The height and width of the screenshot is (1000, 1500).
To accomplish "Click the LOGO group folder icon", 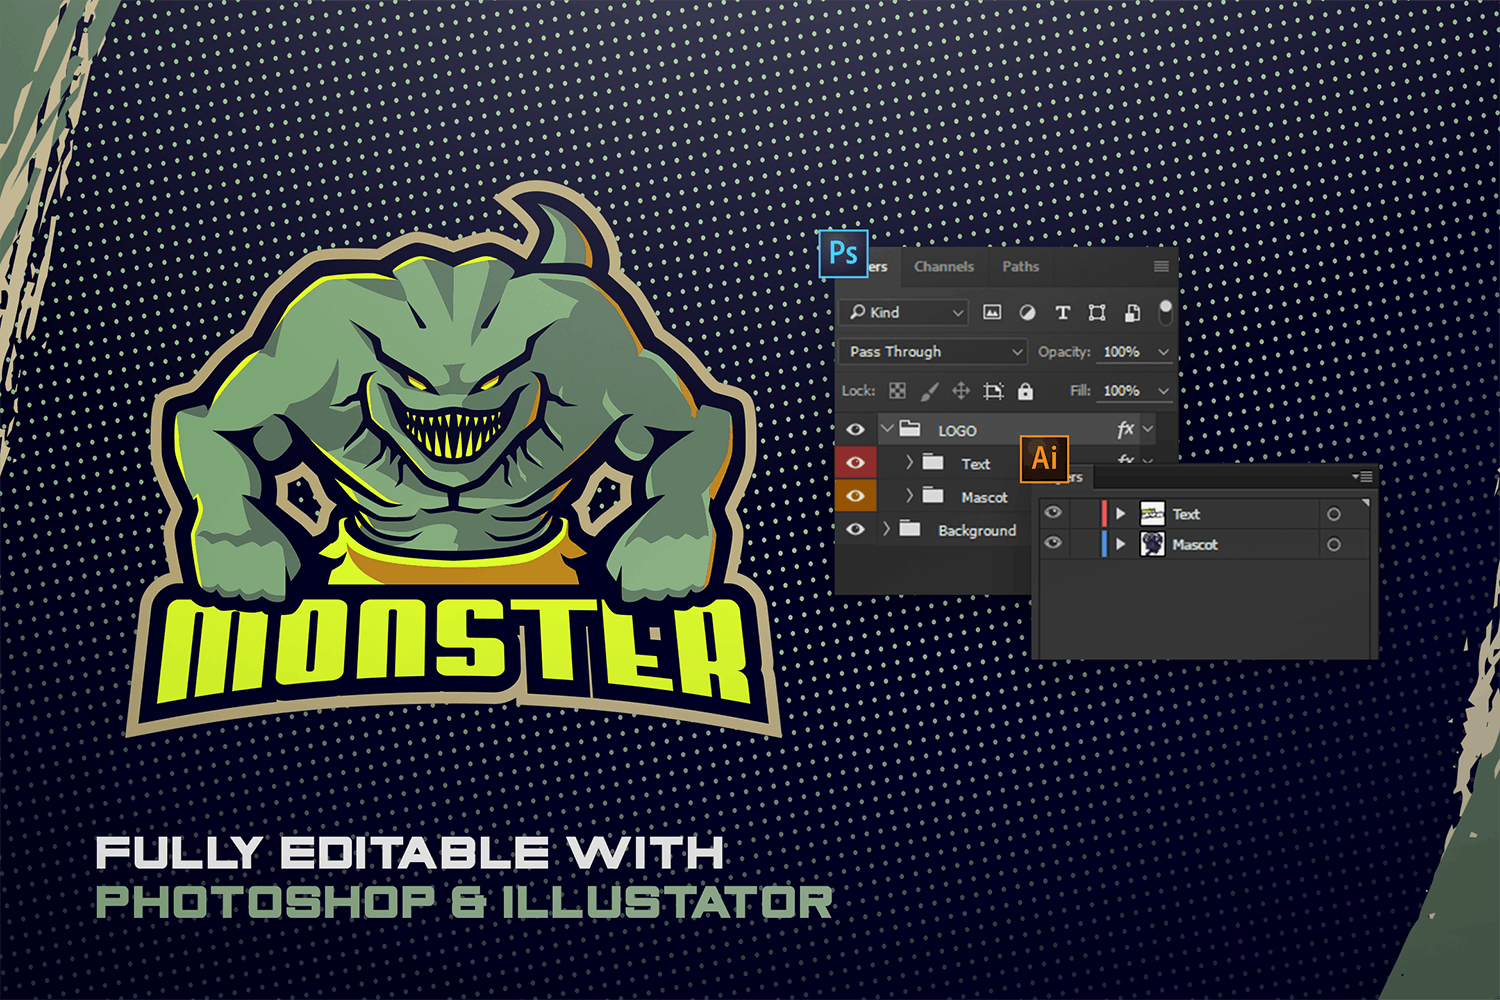I will click(x=910, y=429).
